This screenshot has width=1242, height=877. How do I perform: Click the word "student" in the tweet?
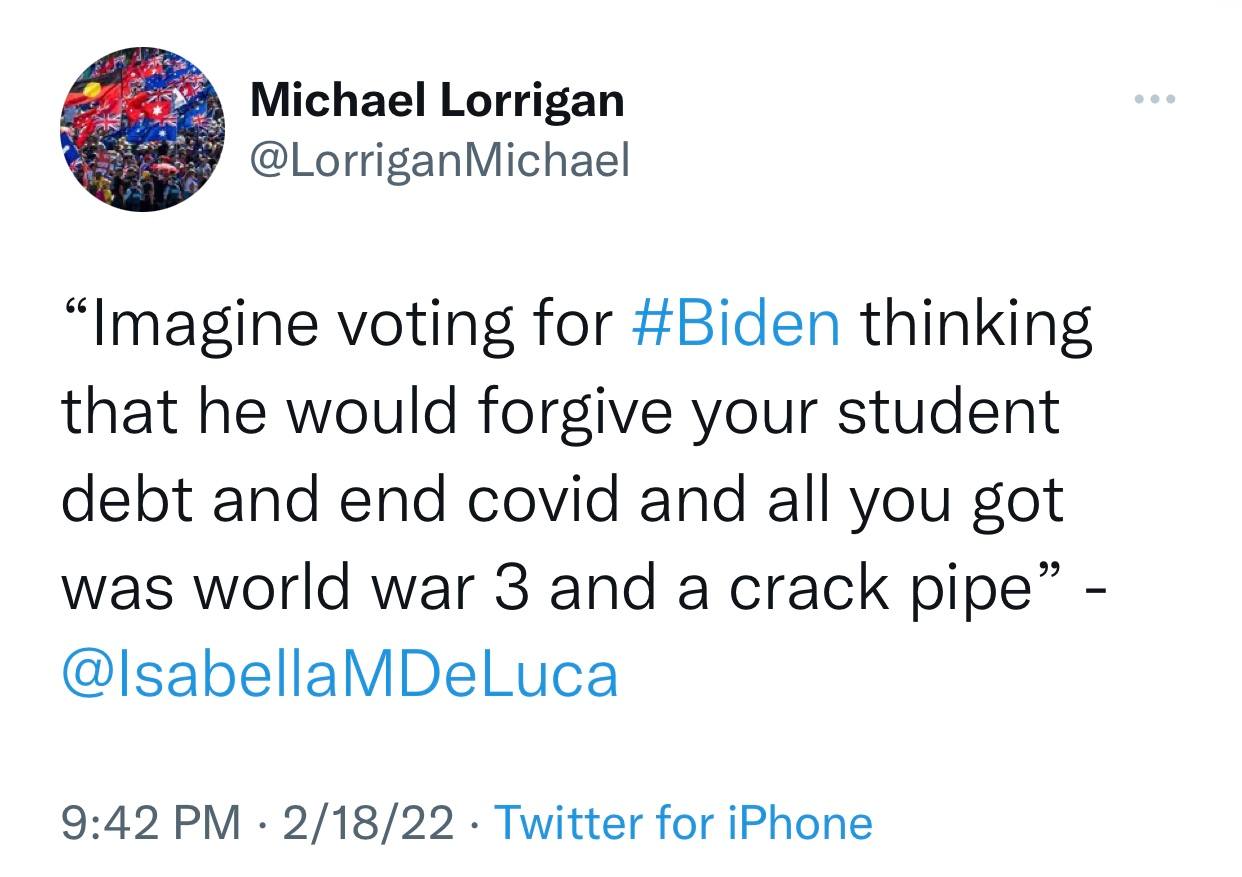click(x=947, y=412)
